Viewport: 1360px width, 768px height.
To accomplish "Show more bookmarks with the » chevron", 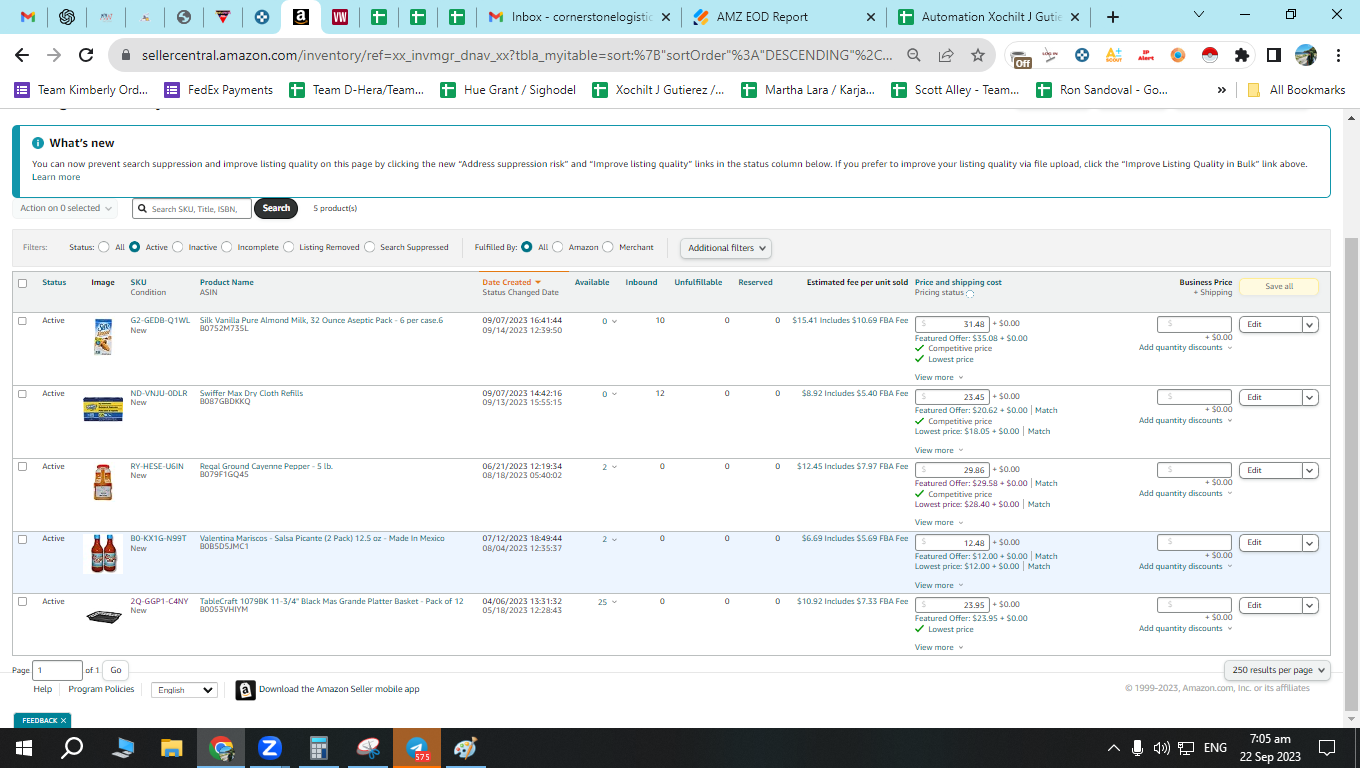I will (x=1221, y=90).
